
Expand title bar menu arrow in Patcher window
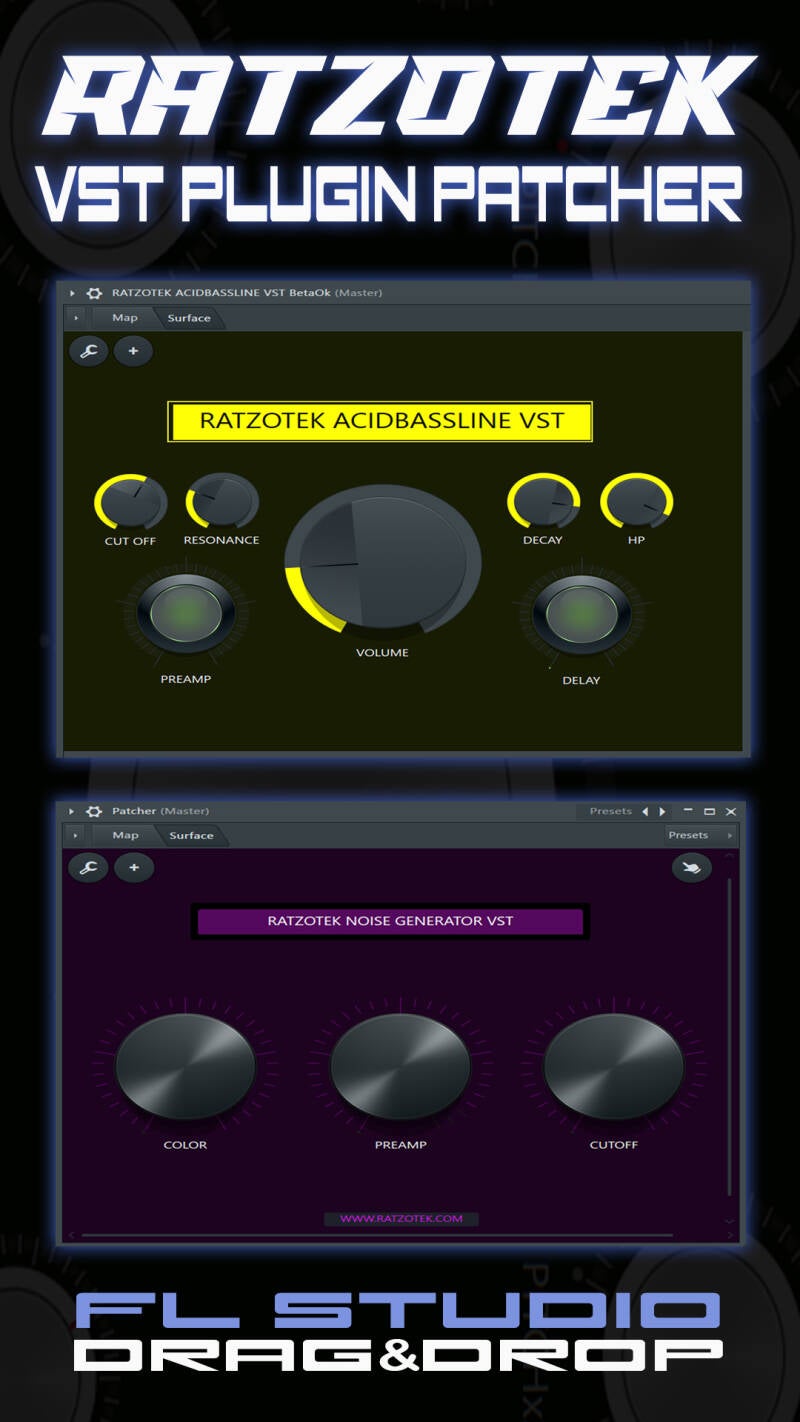[72, 811]
